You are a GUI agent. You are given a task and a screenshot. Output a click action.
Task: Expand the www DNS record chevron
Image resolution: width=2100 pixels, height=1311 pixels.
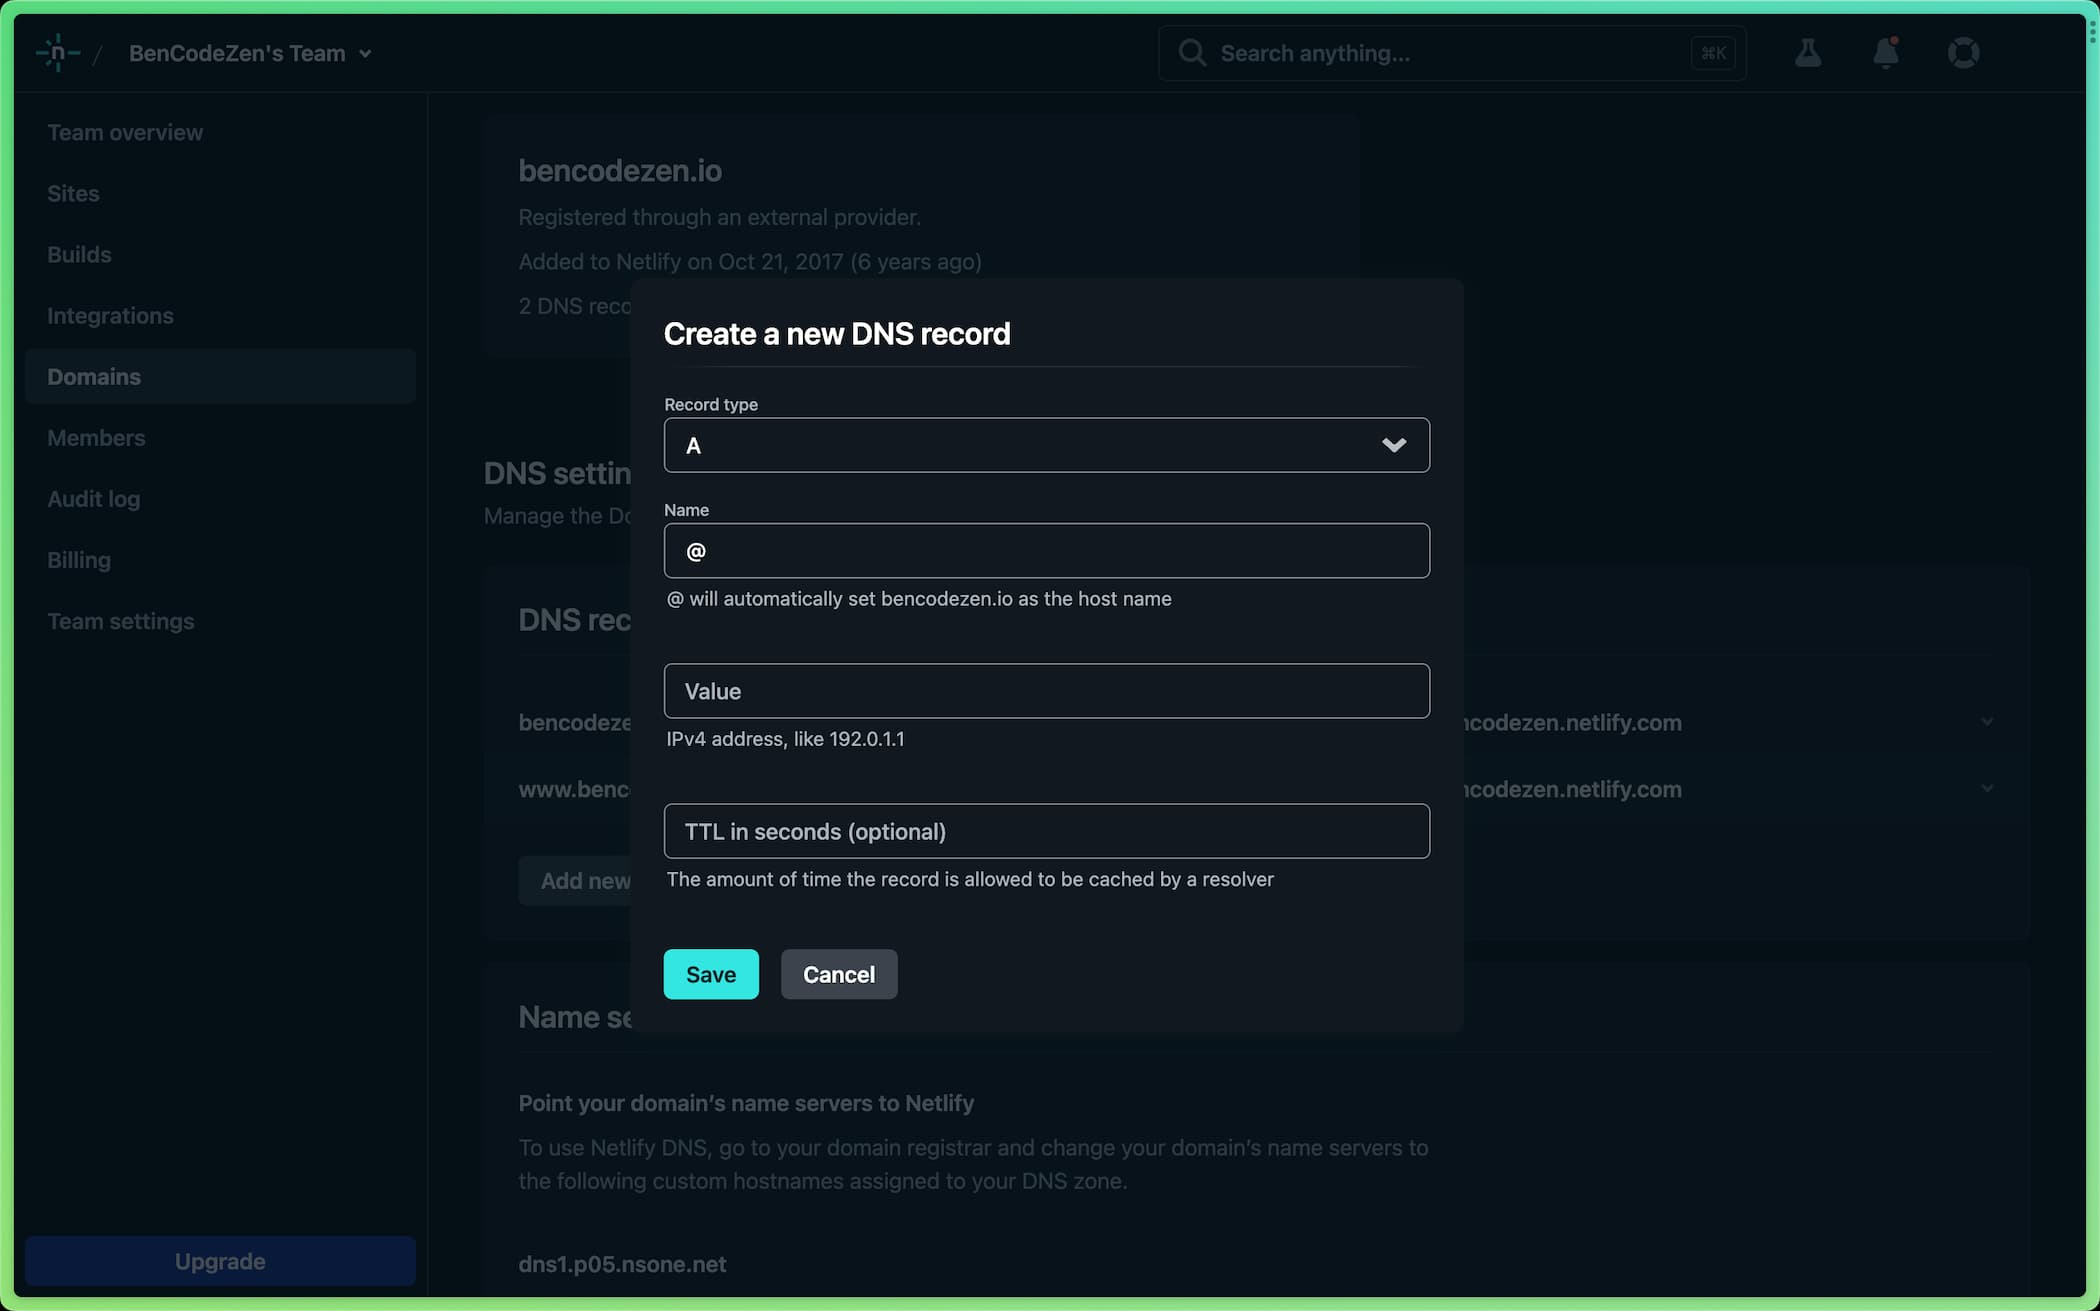click(x=1987, y=789)
